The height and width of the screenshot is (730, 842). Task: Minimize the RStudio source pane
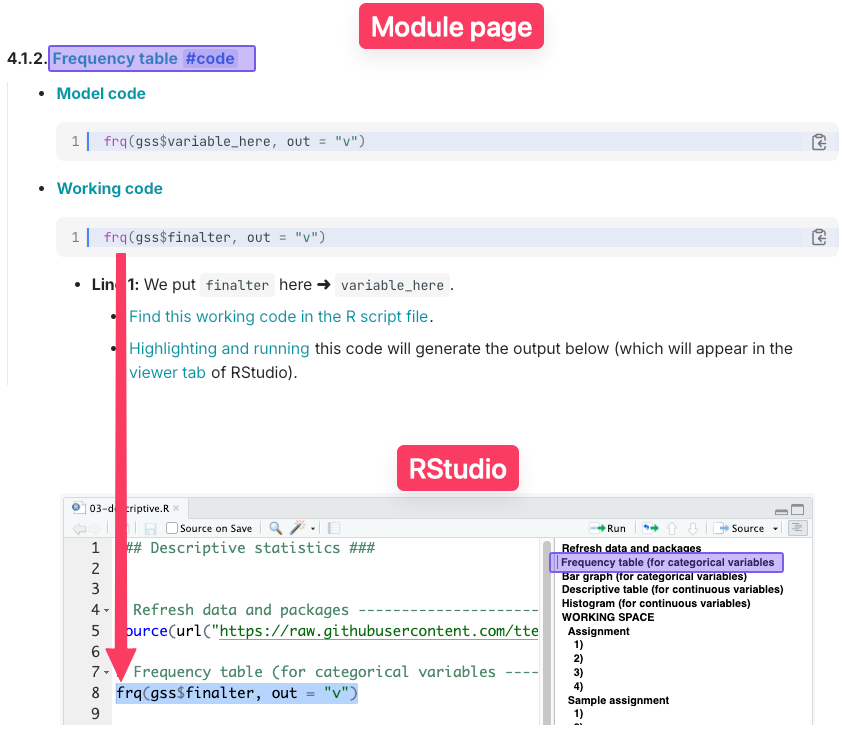click(x=781, y=510)
